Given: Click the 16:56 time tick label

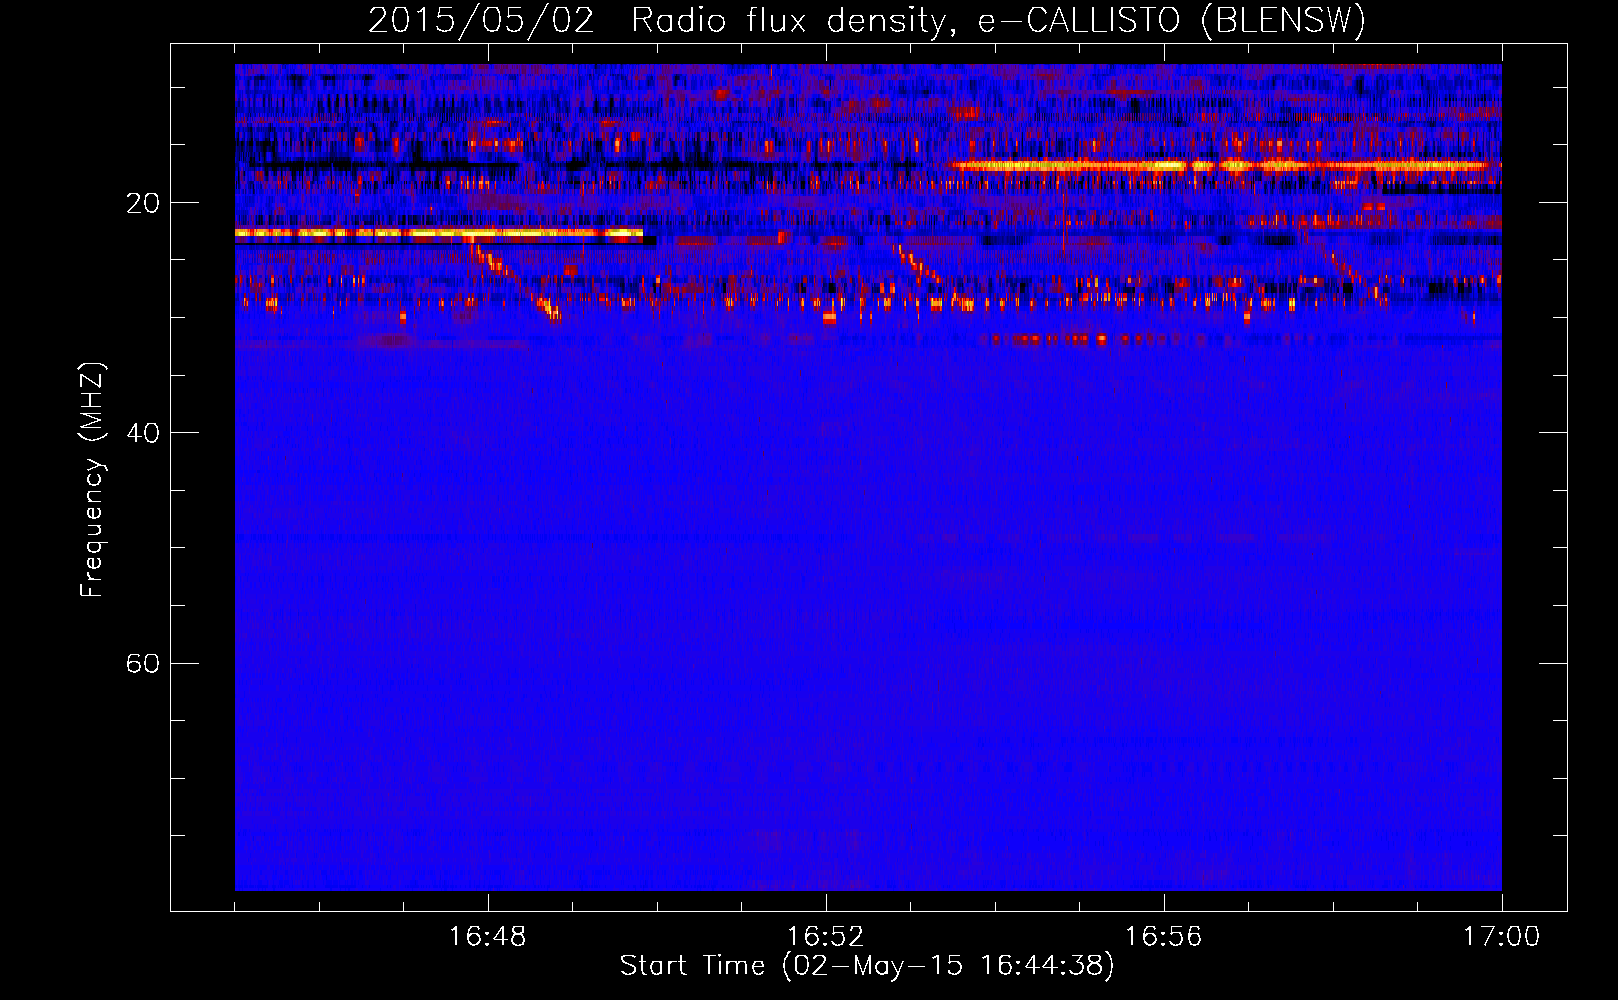Looking at the screenshot, I should [1164, 937].
